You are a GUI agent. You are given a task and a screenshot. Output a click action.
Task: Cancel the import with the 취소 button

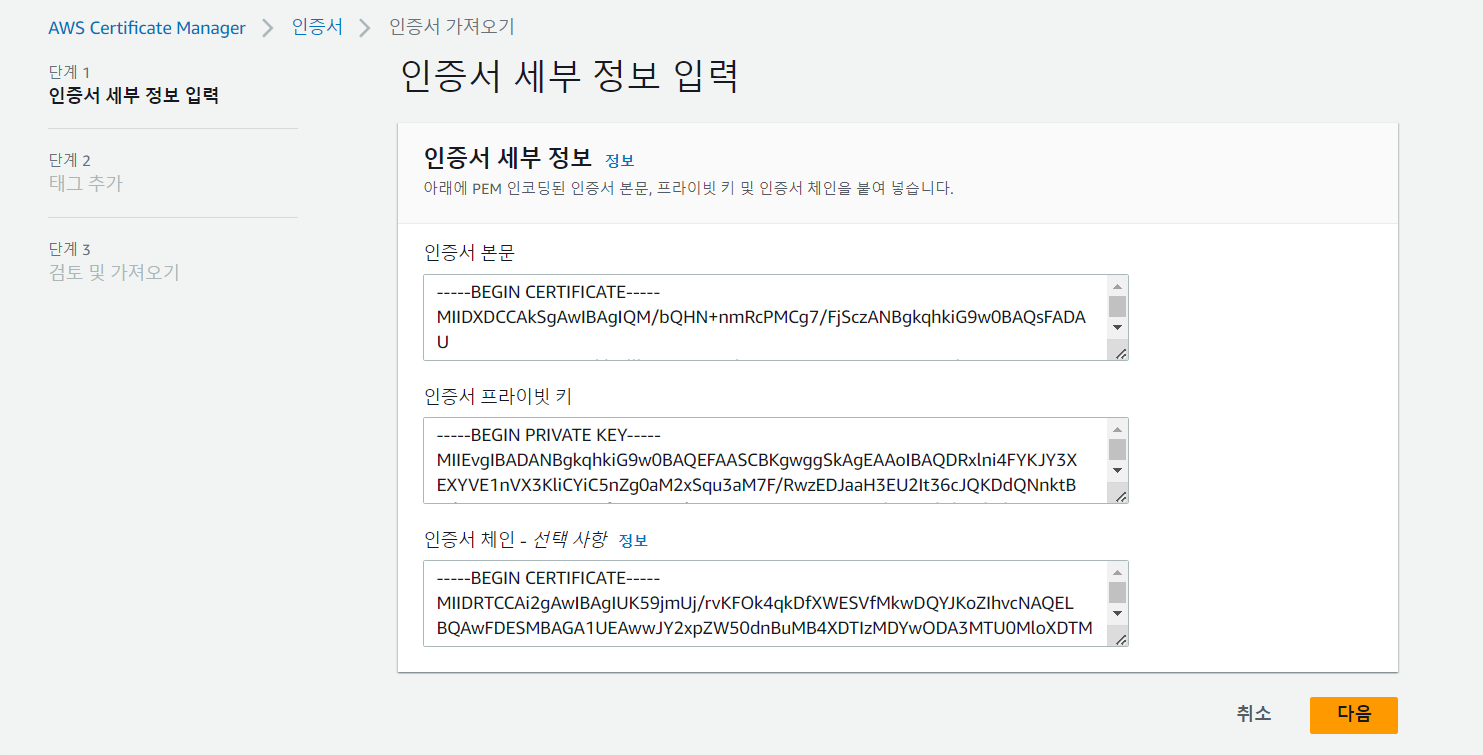(1254, 714)
